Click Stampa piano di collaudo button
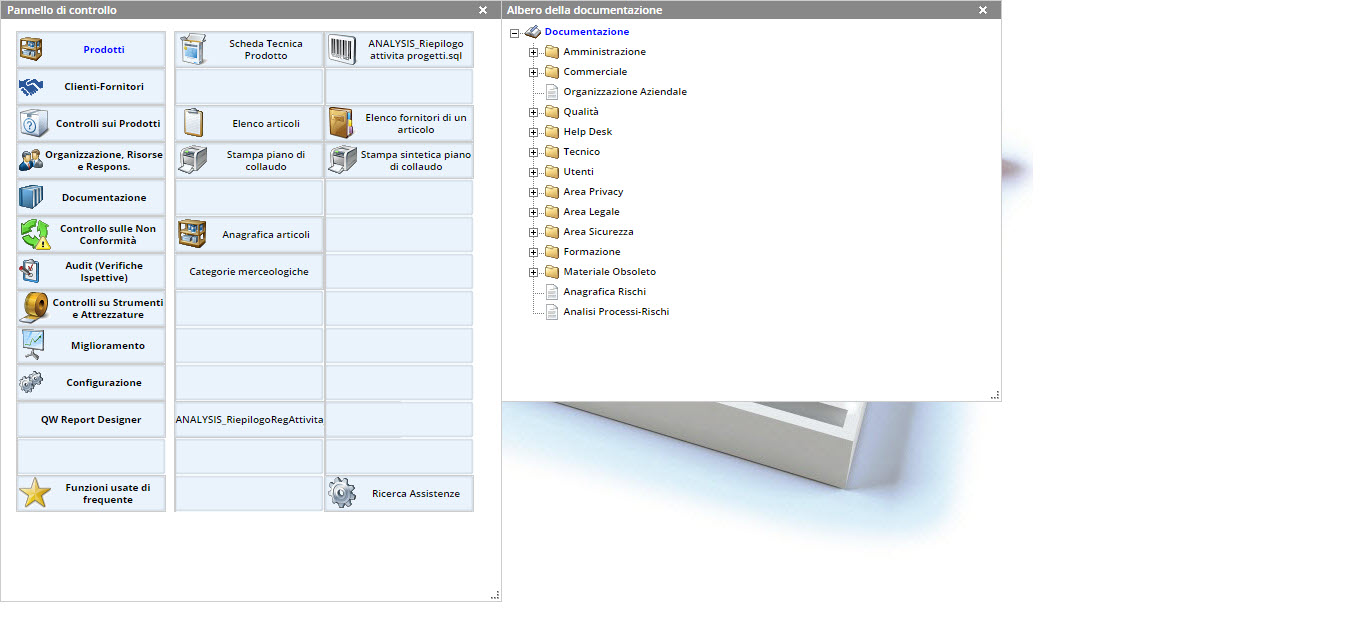 pos(250,161)
